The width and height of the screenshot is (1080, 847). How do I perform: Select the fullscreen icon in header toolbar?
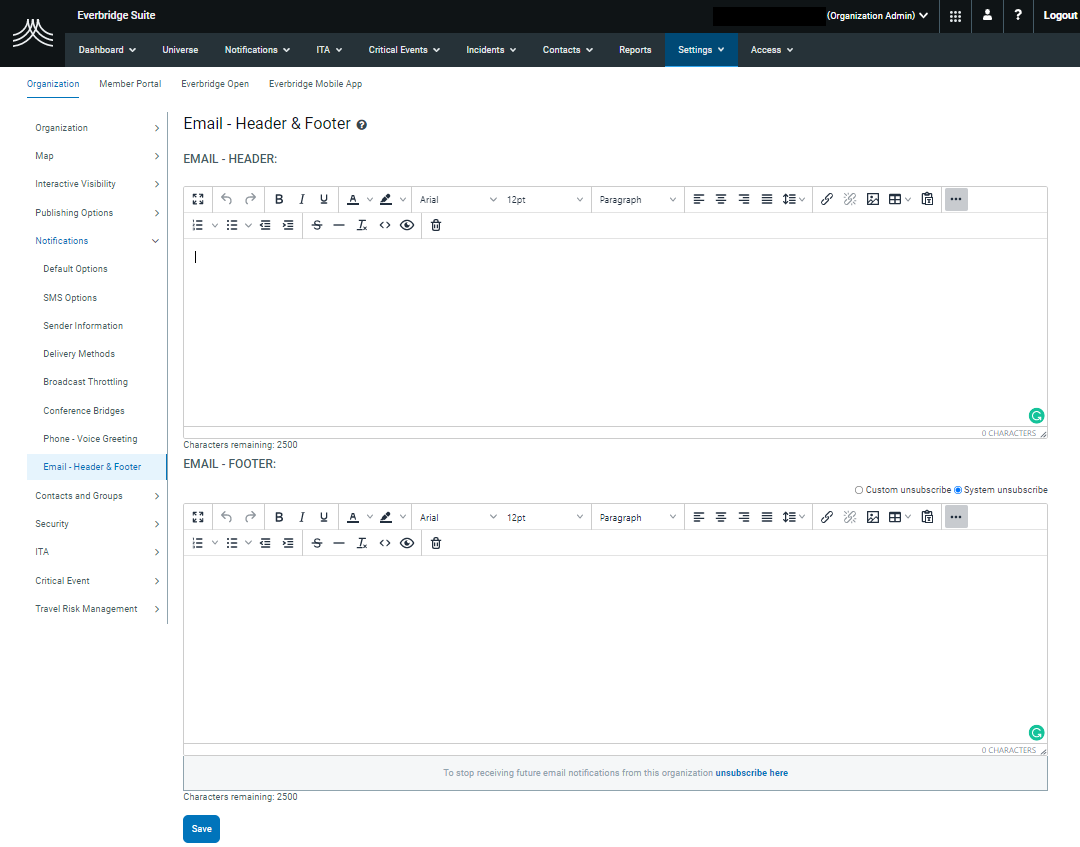coord(197,199)
